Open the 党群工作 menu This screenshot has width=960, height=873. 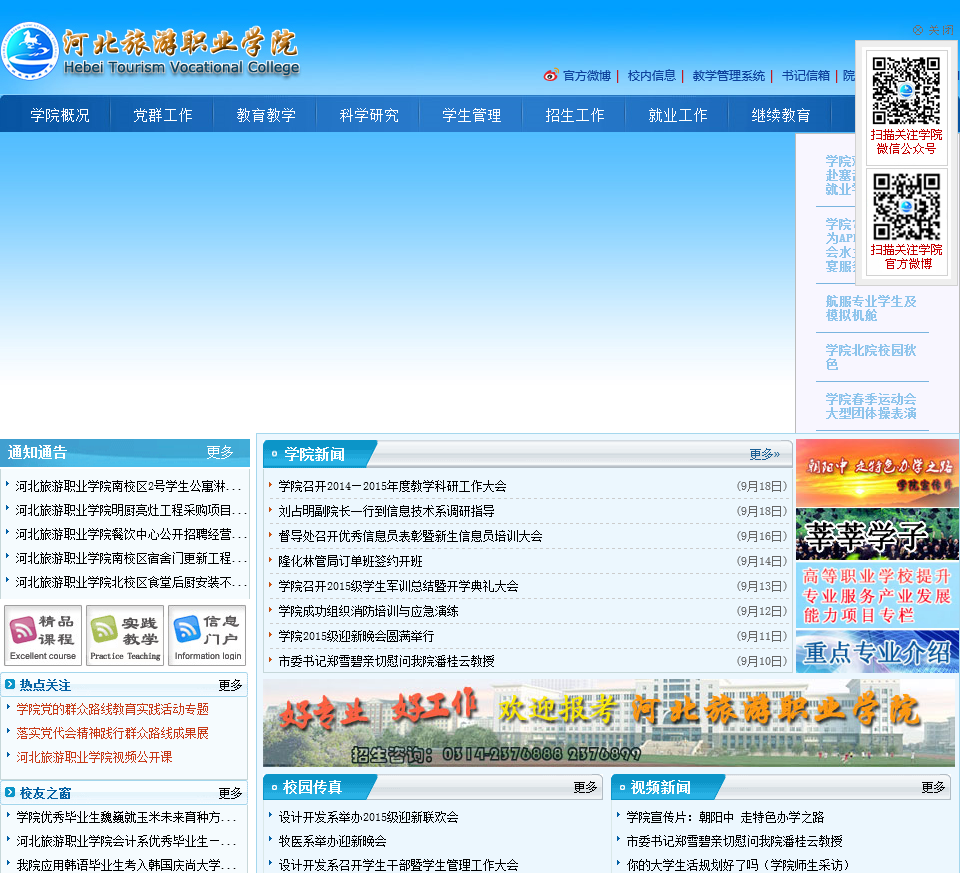(x=163, y=115)
